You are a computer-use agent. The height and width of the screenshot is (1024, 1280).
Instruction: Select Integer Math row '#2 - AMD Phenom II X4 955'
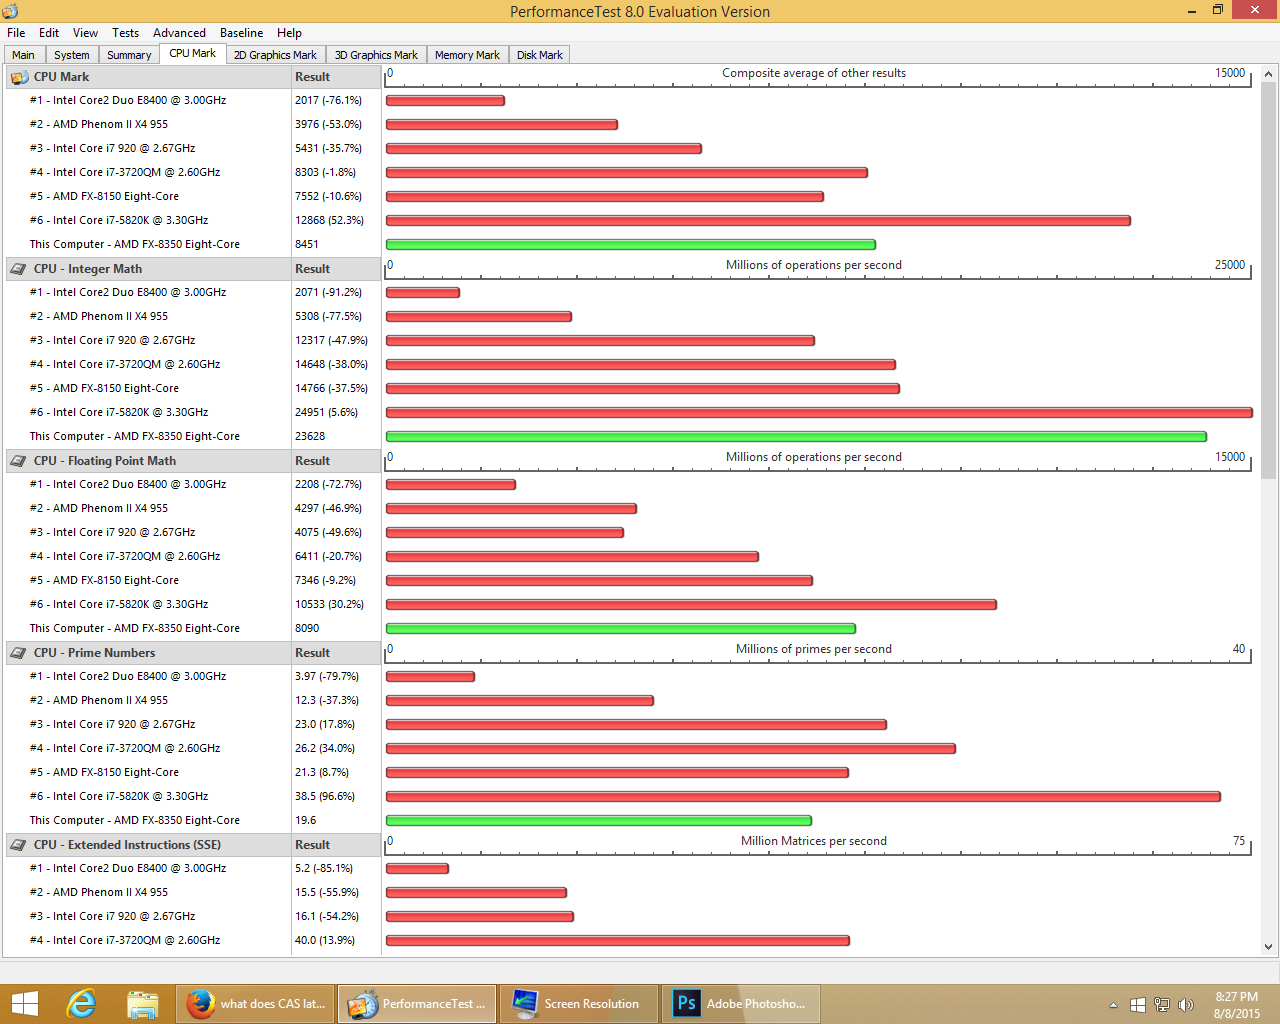coord(99,316)
